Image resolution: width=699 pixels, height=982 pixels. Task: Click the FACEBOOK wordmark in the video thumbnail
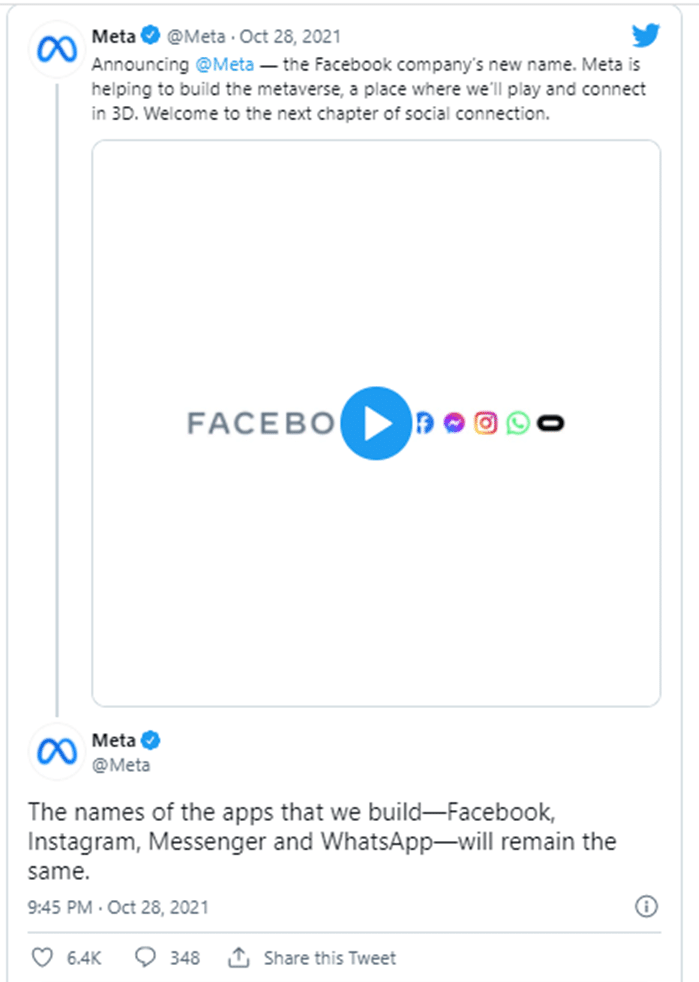pos(260,423)
